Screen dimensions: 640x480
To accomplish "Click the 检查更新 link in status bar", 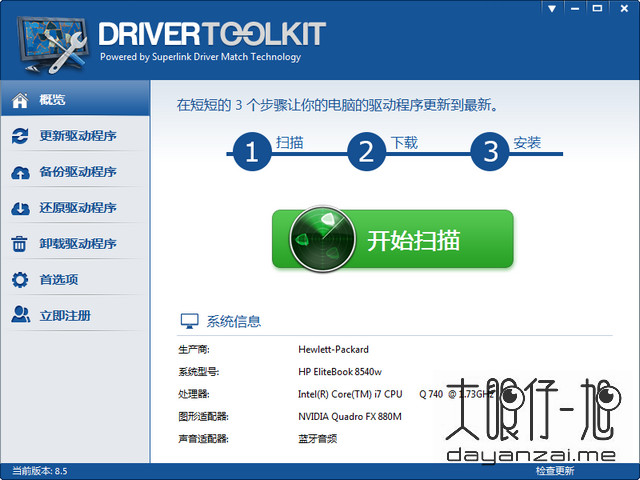I will 555,471.
